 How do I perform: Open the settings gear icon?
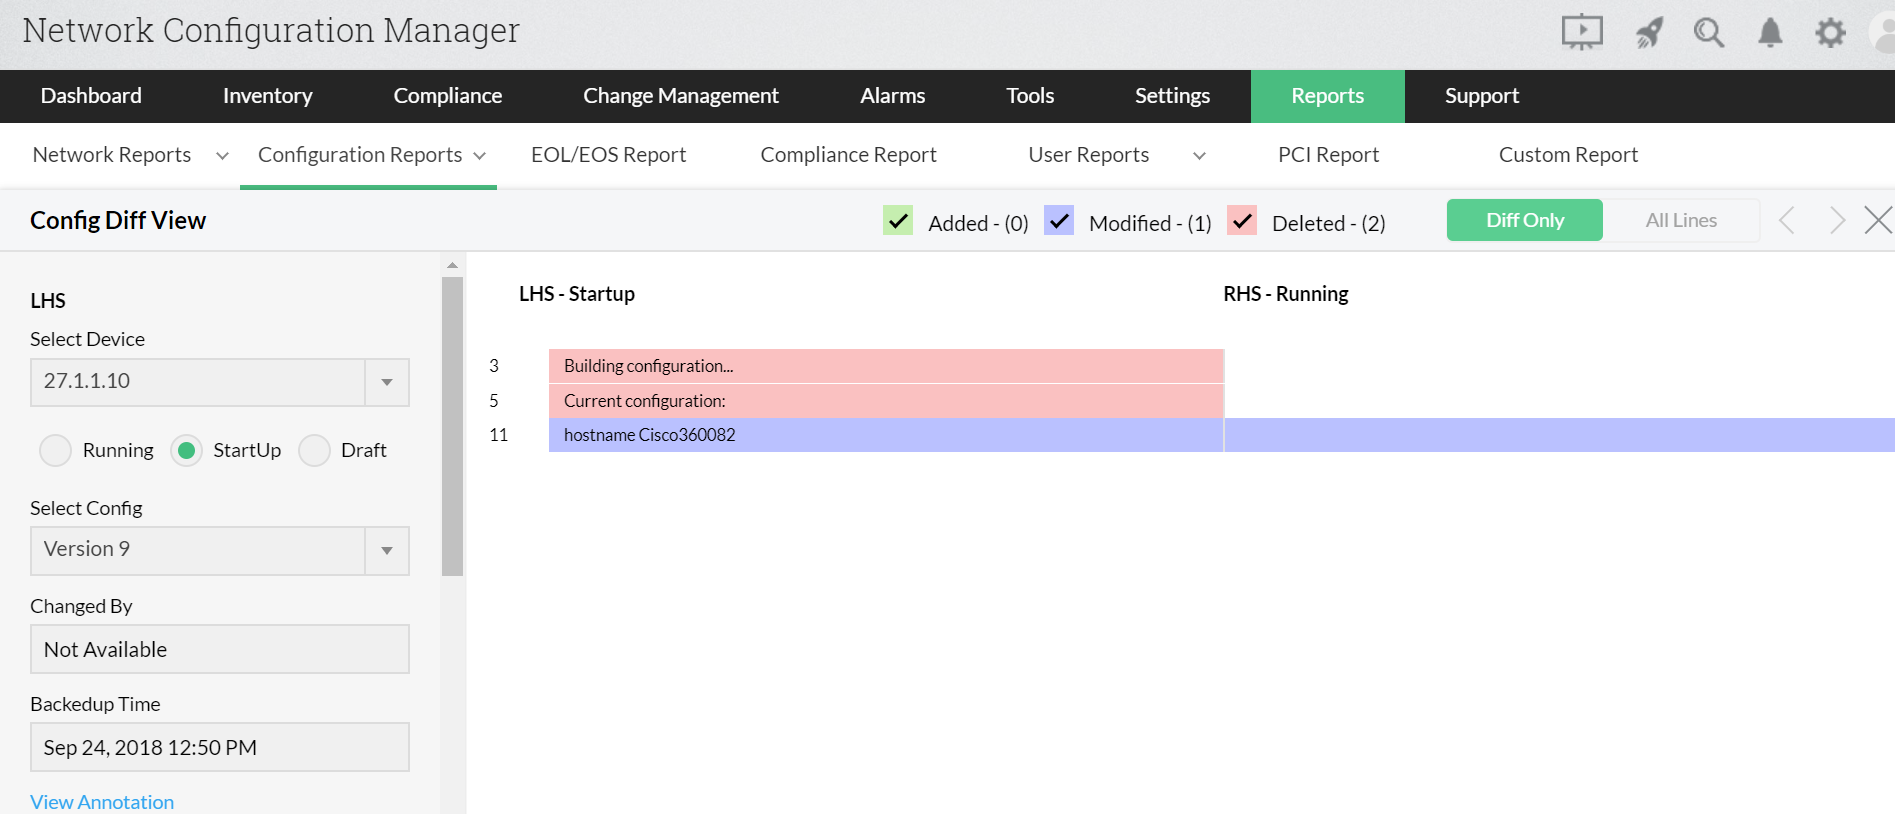click(x=1830, y=33)
